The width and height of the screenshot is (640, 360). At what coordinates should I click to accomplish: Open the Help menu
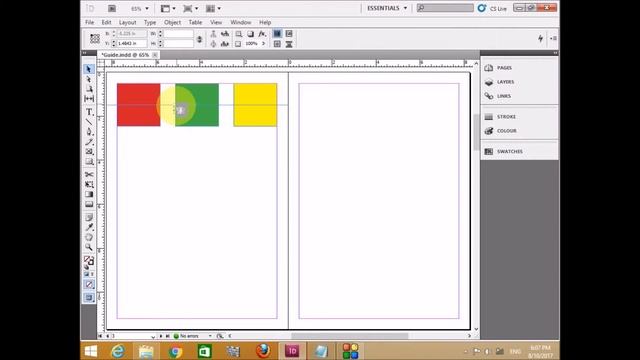[x=265, y=22]
